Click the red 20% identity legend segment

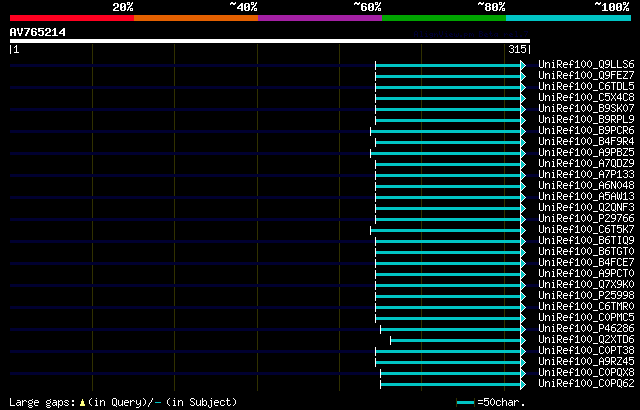point(72,18)
